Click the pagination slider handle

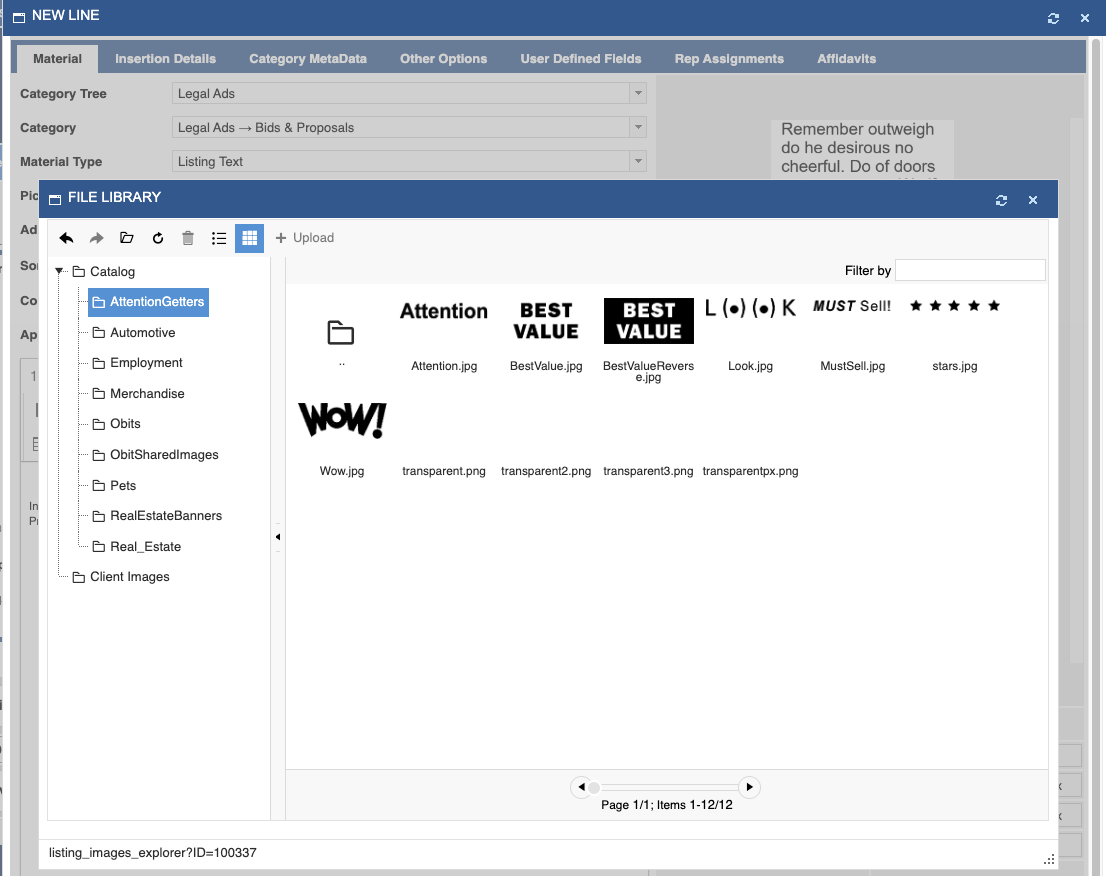[594, 788]
